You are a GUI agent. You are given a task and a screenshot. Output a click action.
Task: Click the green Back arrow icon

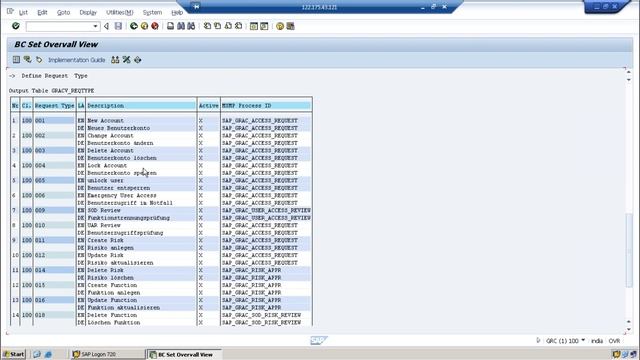pos(133,26)
